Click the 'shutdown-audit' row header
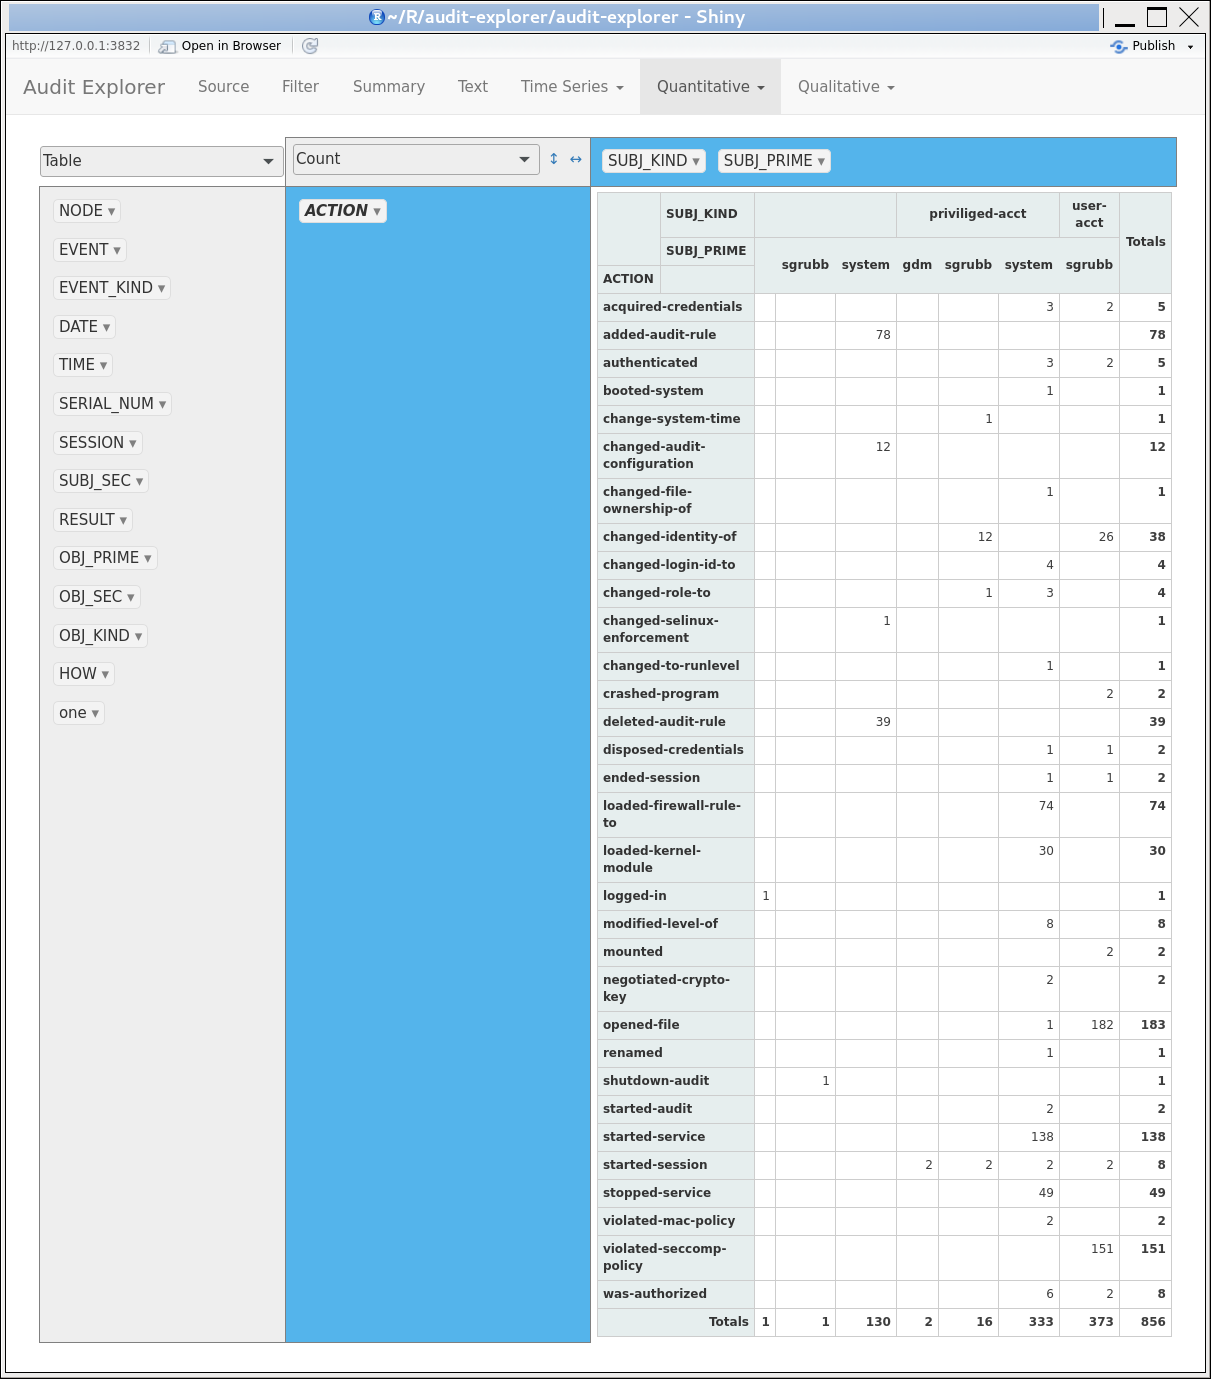The width and height of the screenshot is (1211, 1379). pos(675,1081)
